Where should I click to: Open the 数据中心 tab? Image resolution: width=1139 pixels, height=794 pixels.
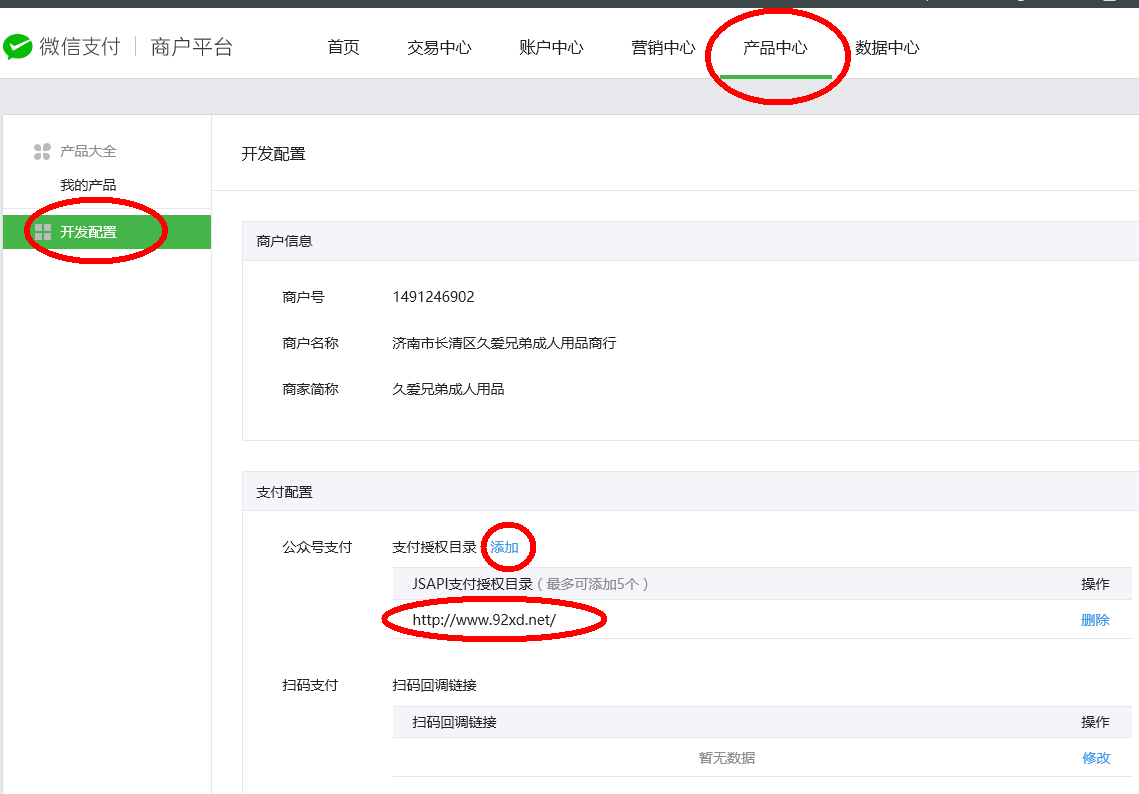(887, 47)
